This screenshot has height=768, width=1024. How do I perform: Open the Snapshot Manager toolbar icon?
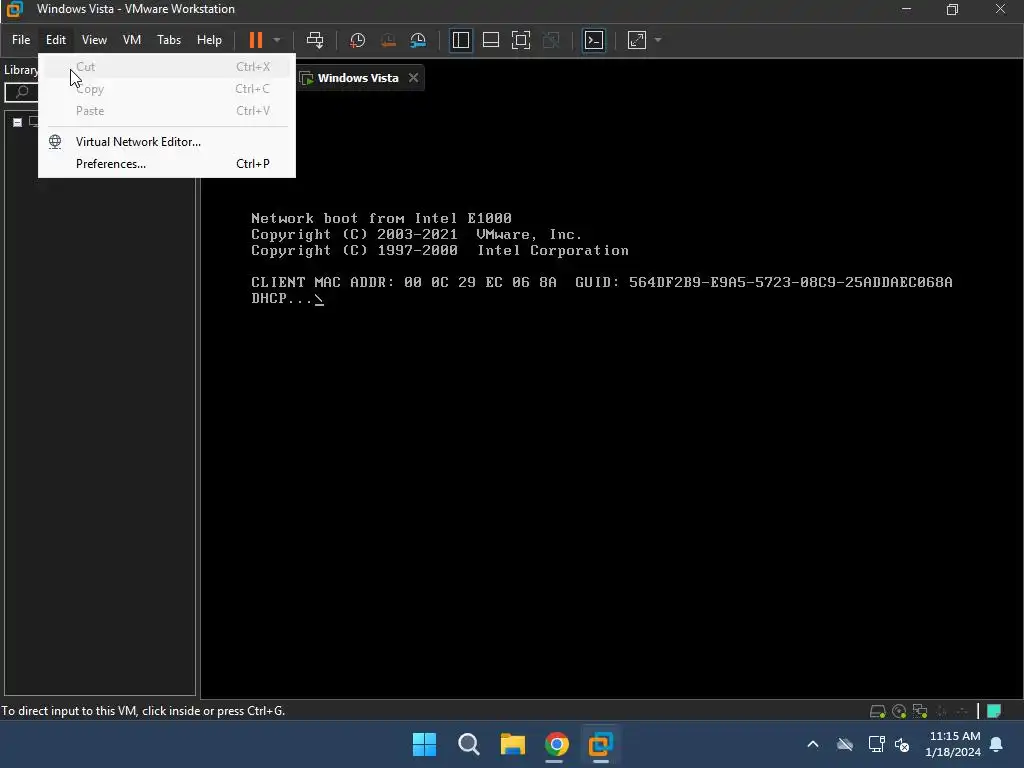click(x=418, y=40)
